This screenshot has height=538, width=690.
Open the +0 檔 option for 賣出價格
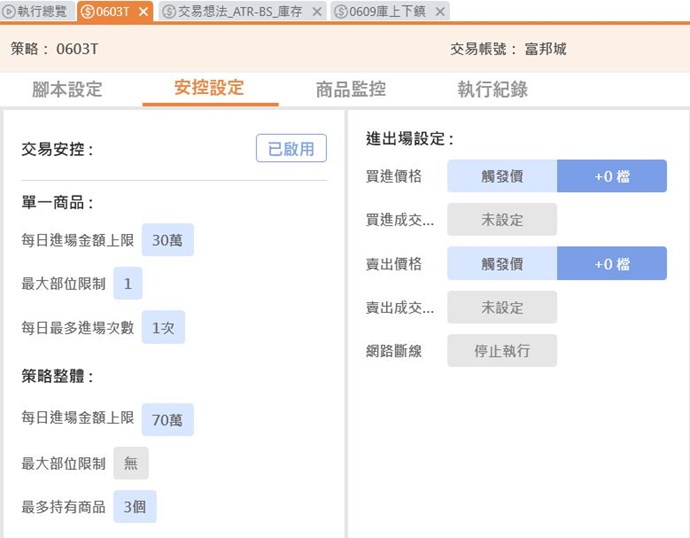pos(612,264)
